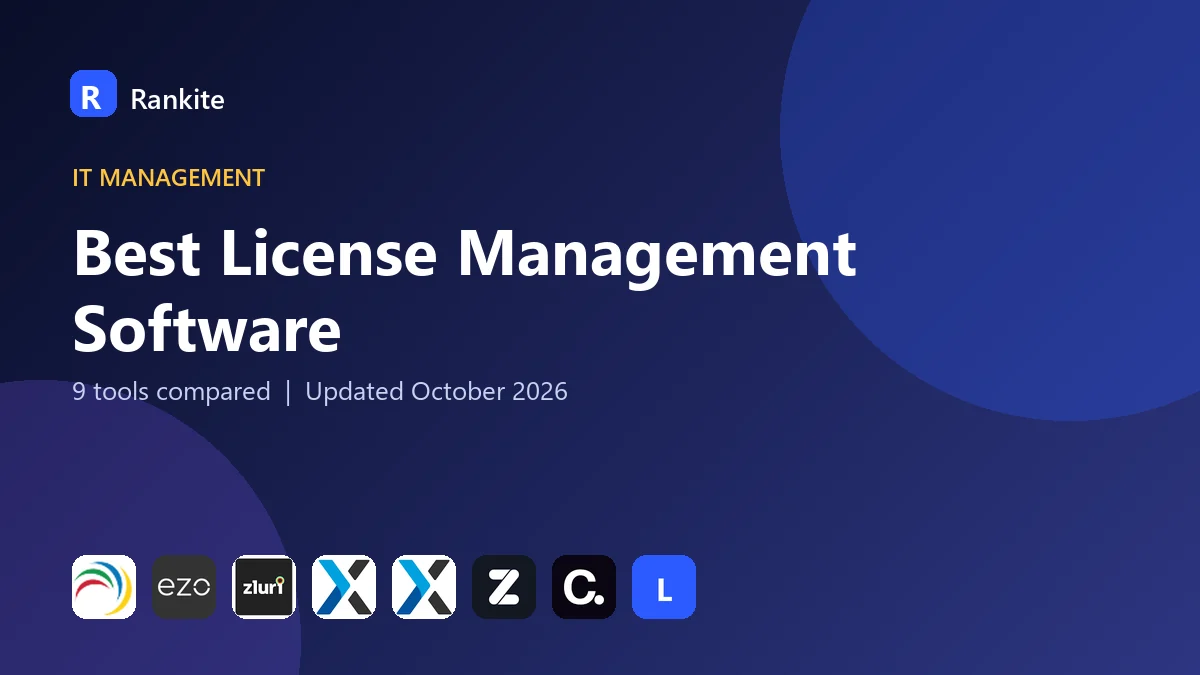This screenshot has width=1200, height=675.
Task: Click the 9 tools compared text
Action: click(171, 391)
